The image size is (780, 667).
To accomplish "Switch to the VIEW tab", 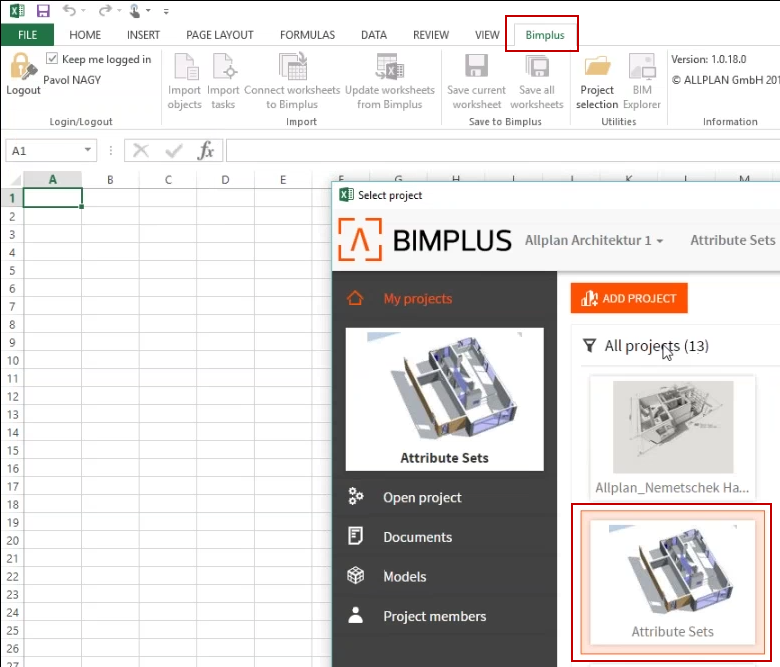I will pos(487,35).
